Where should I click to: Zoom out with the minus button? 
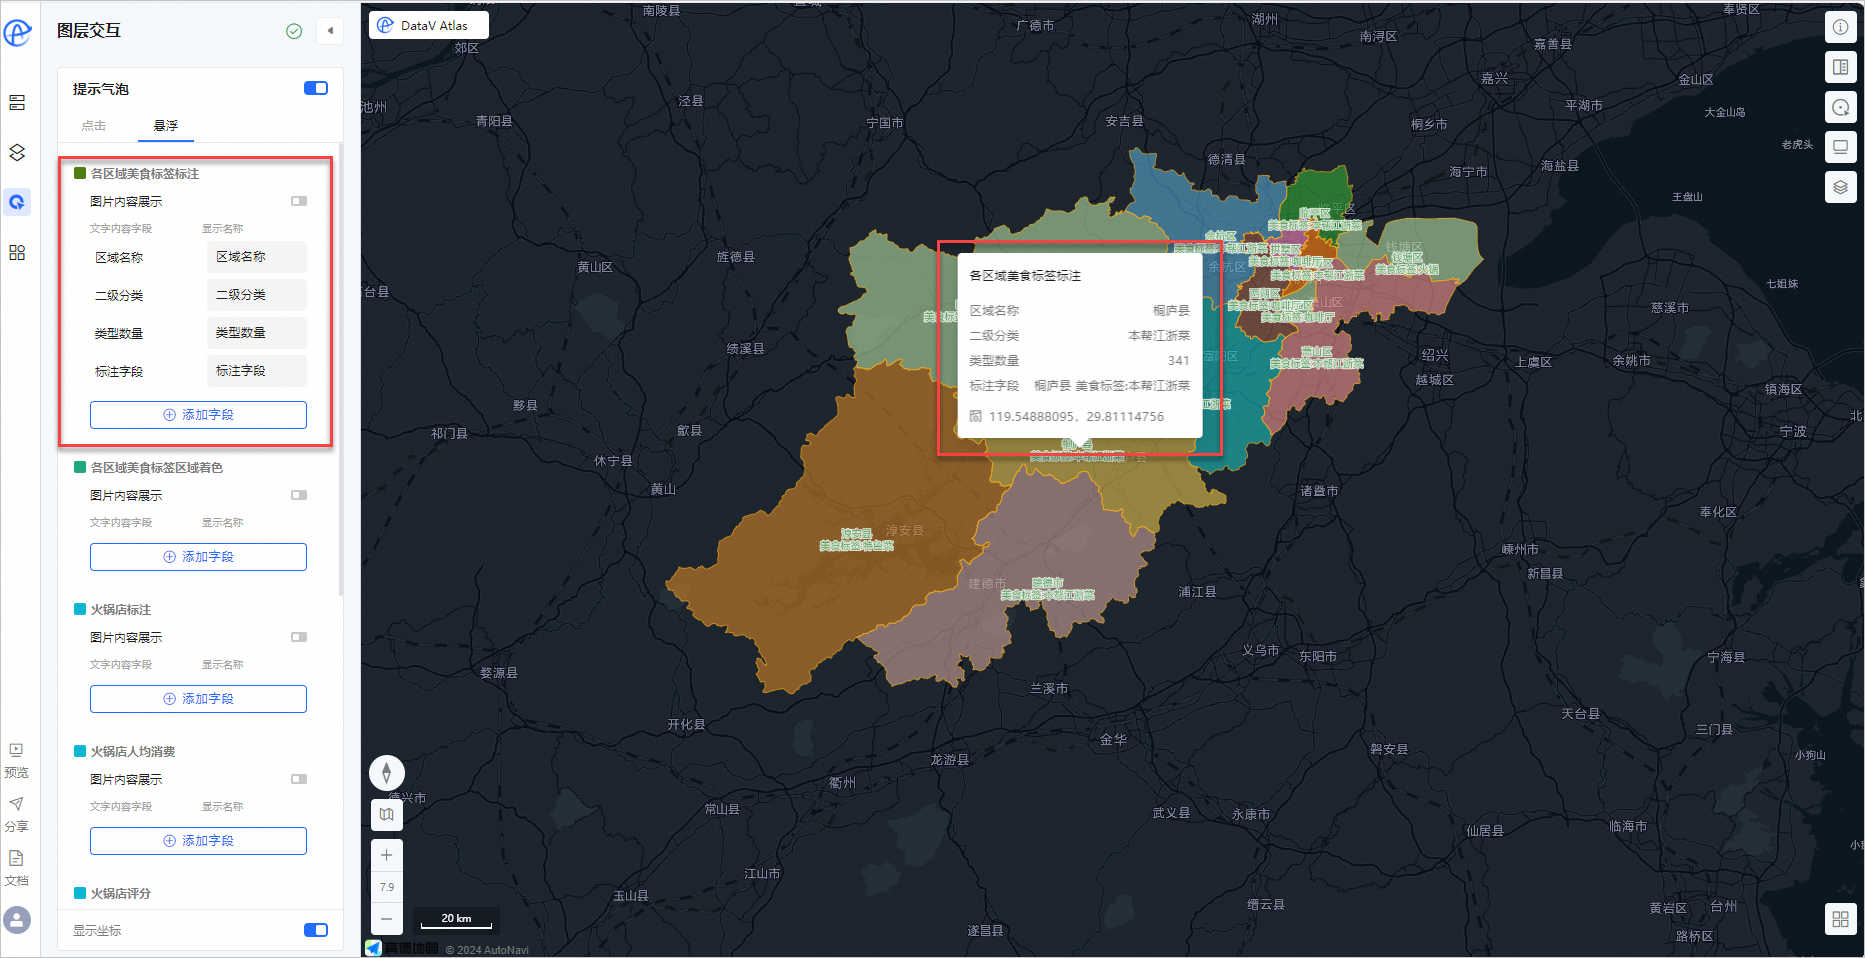(x=387, y=918)
